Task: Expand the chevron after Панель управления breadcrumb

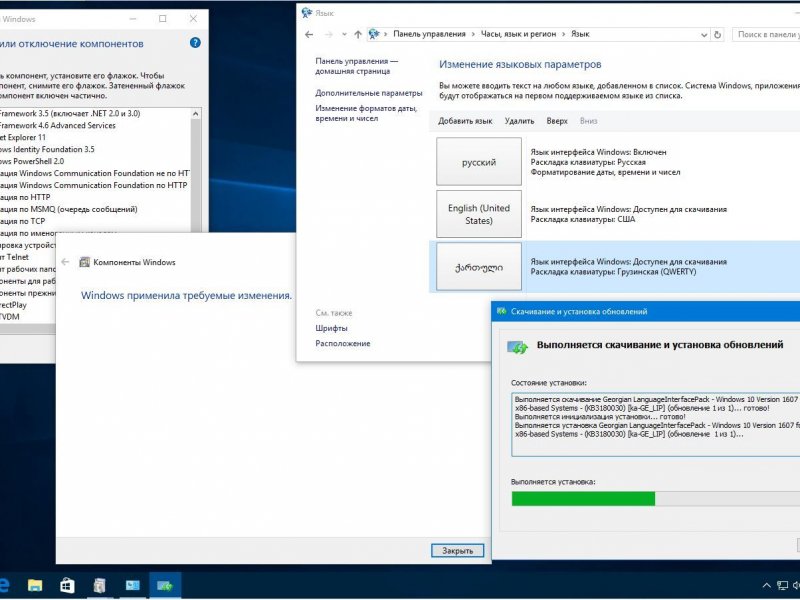Action: 473,34
